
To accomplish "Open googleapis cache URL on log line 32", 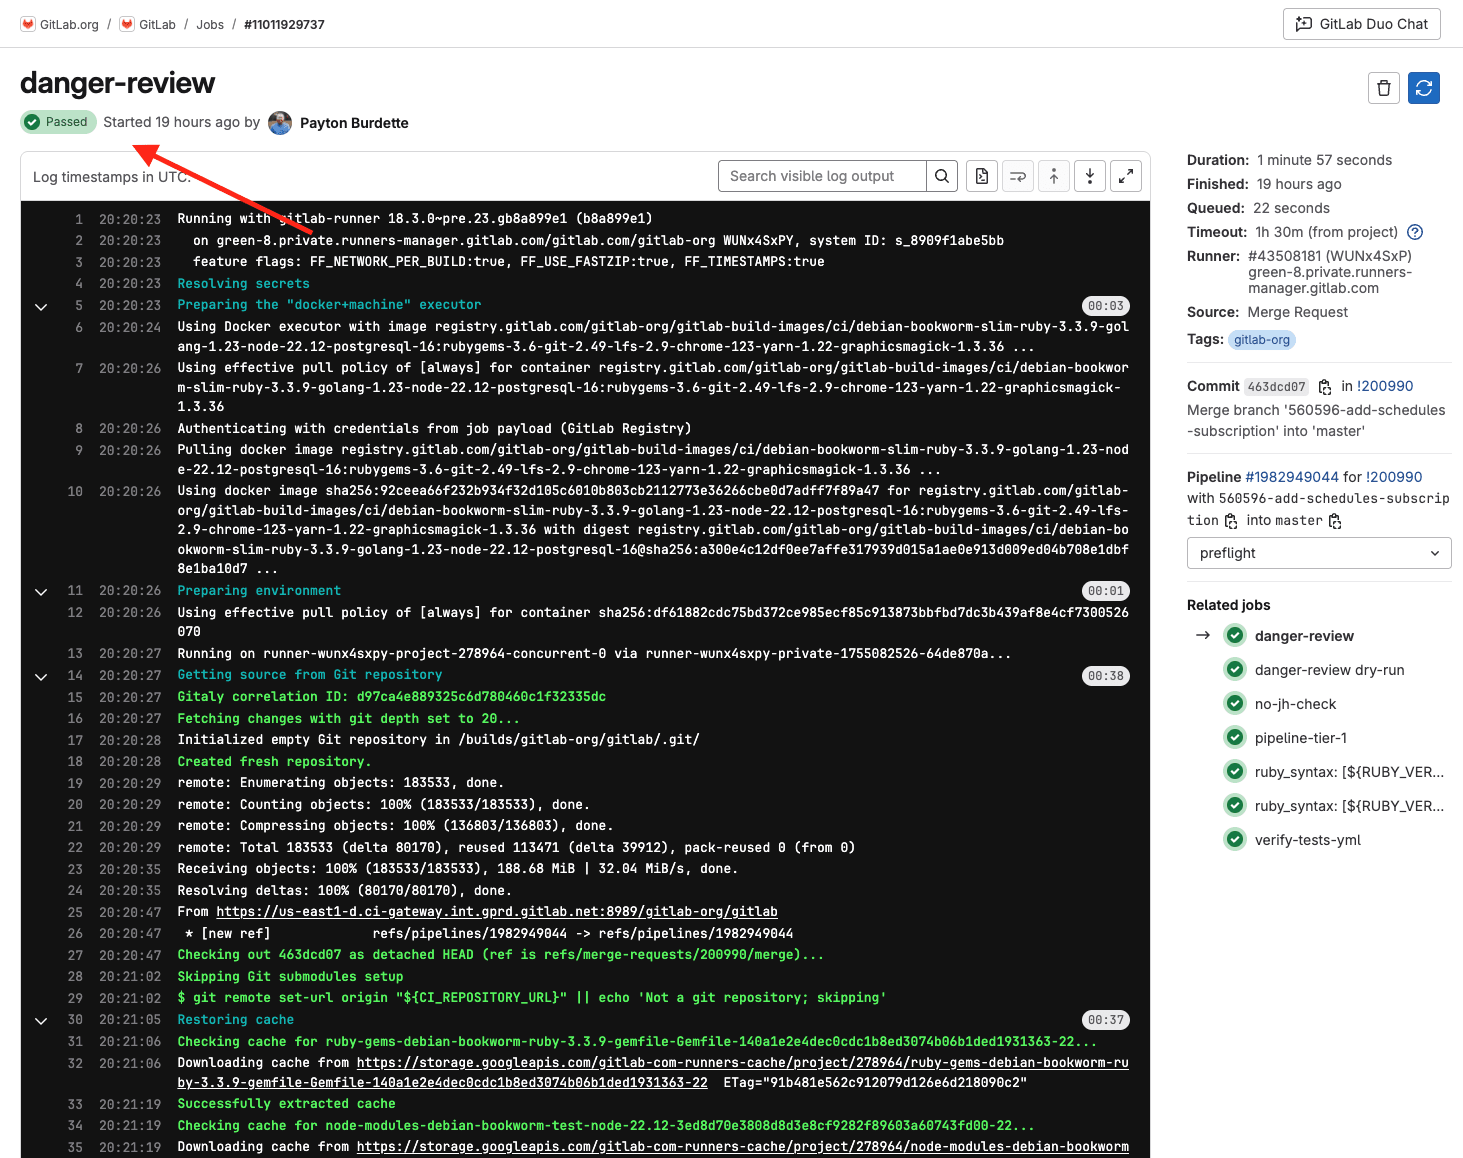I will pyautogui.click(x=653, y=1073).
